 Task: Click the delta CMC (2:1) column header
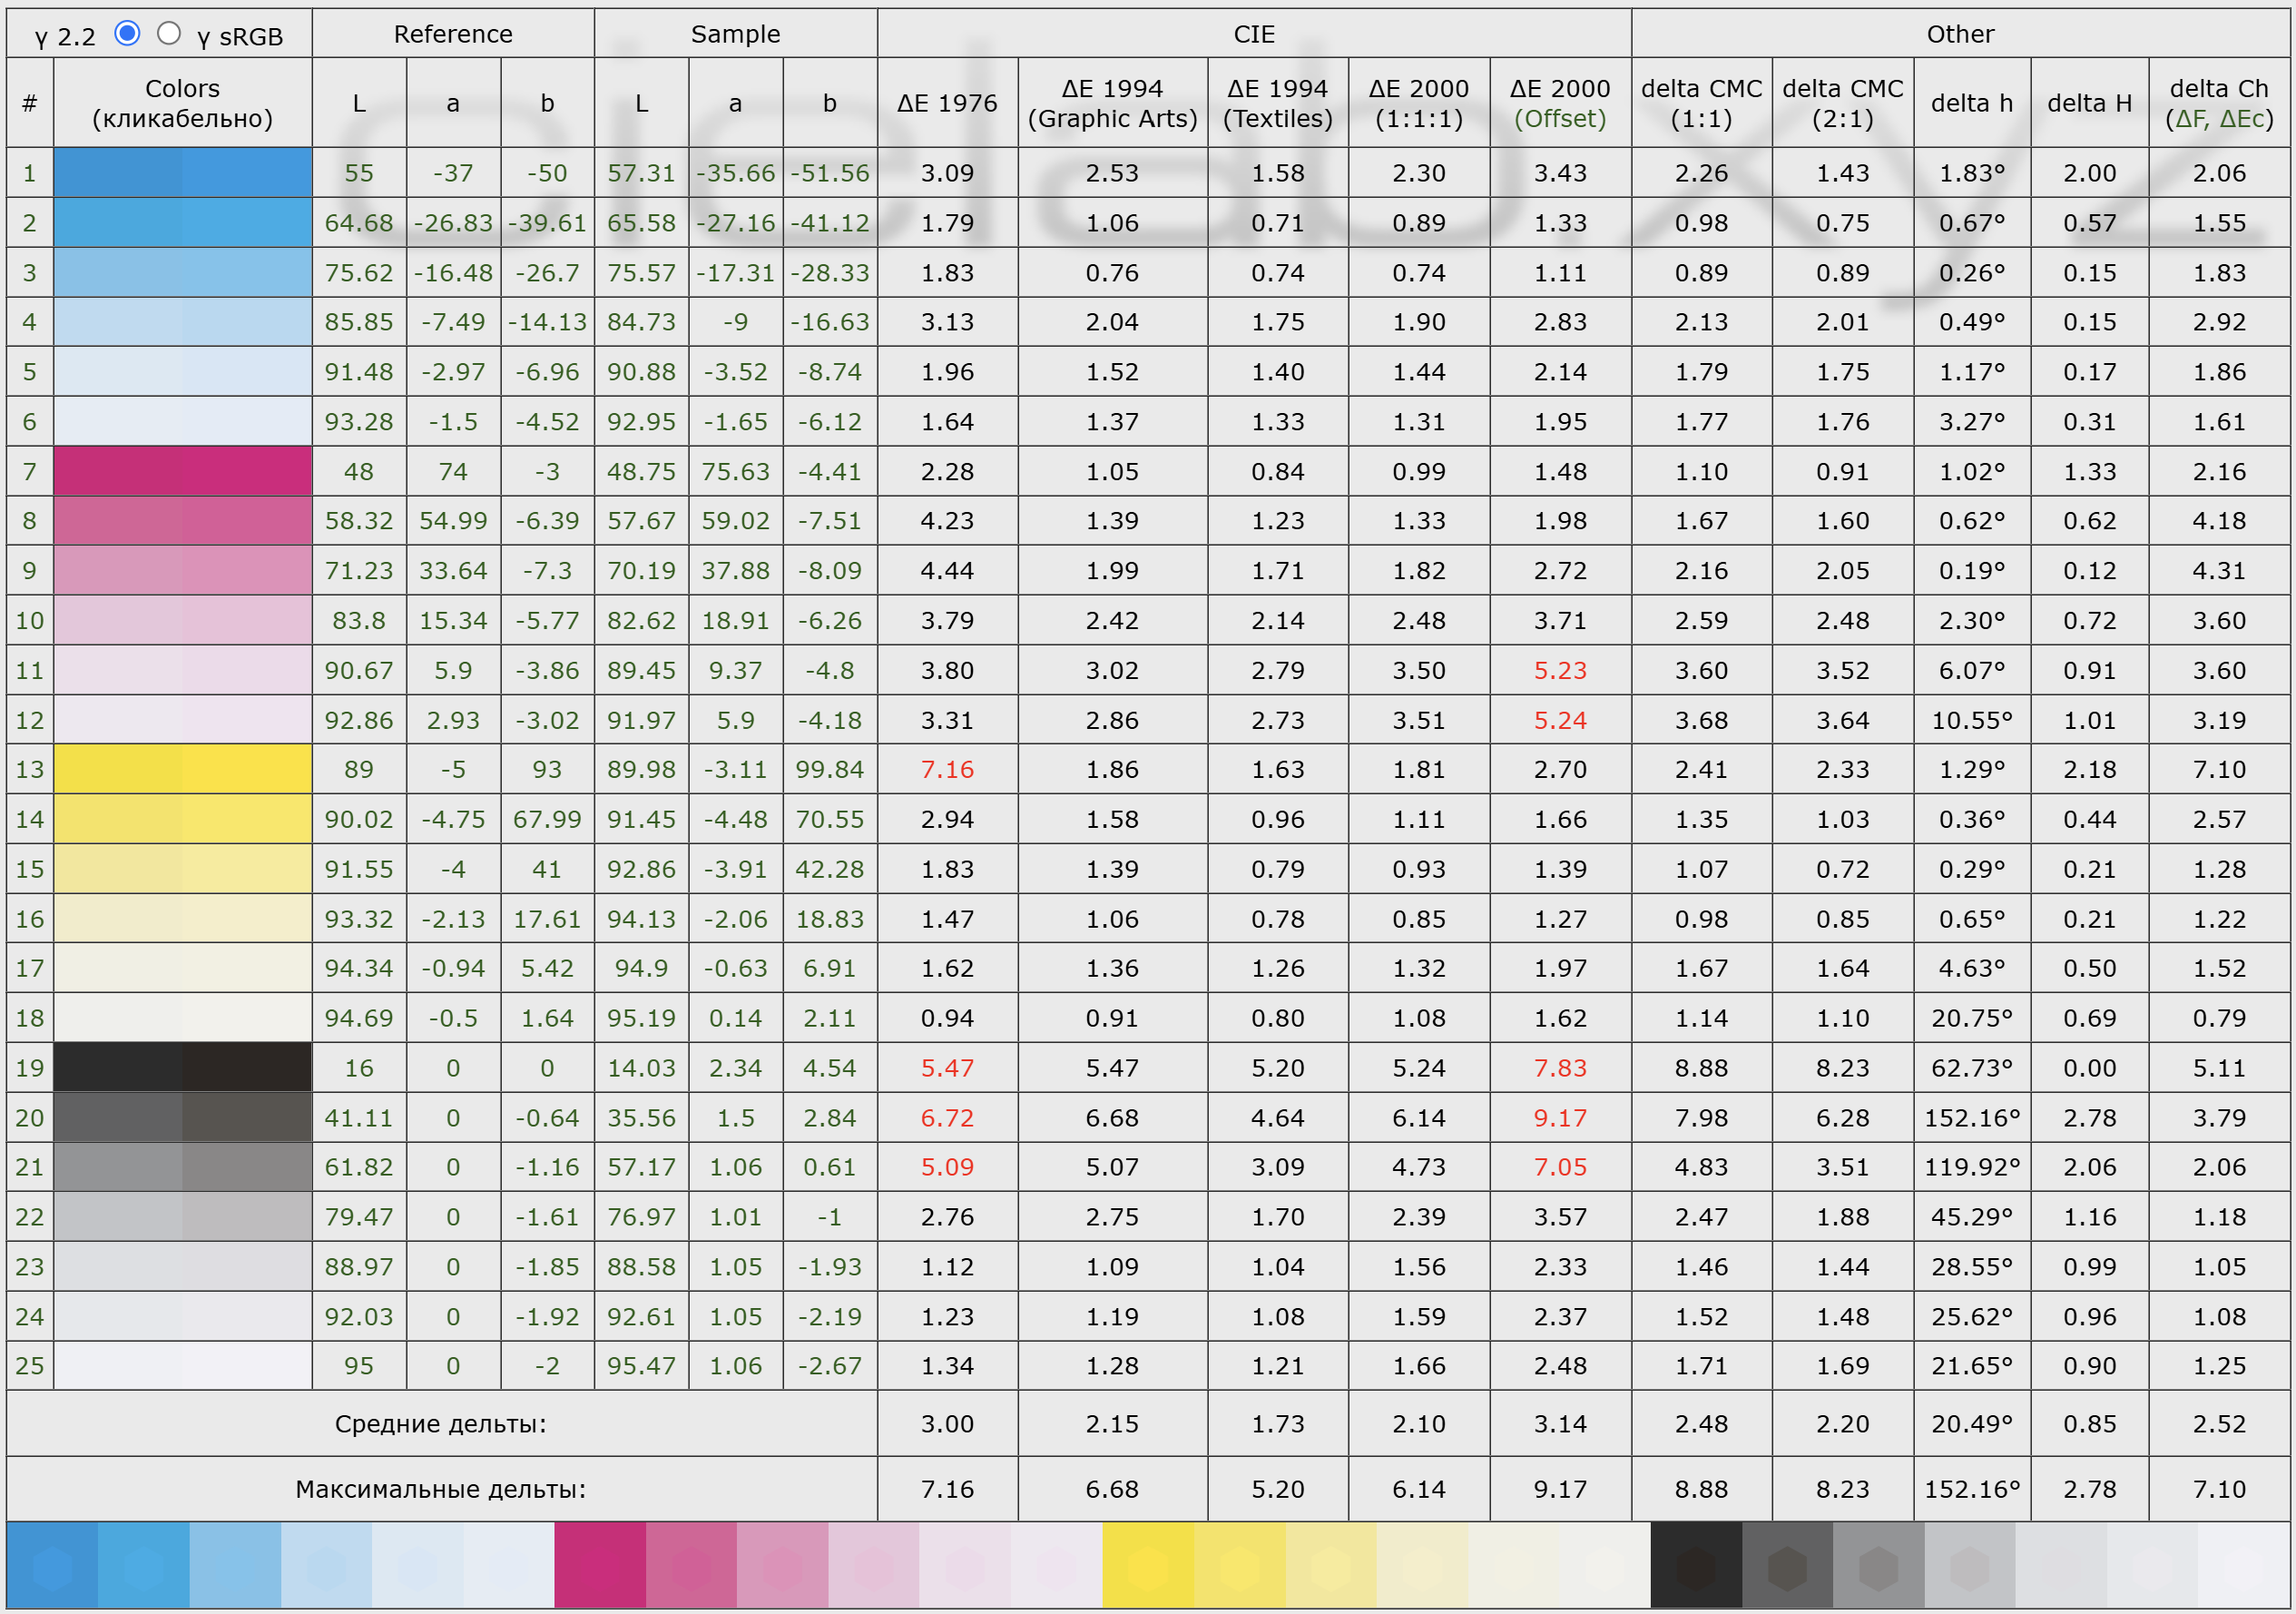coord(1842,103)
